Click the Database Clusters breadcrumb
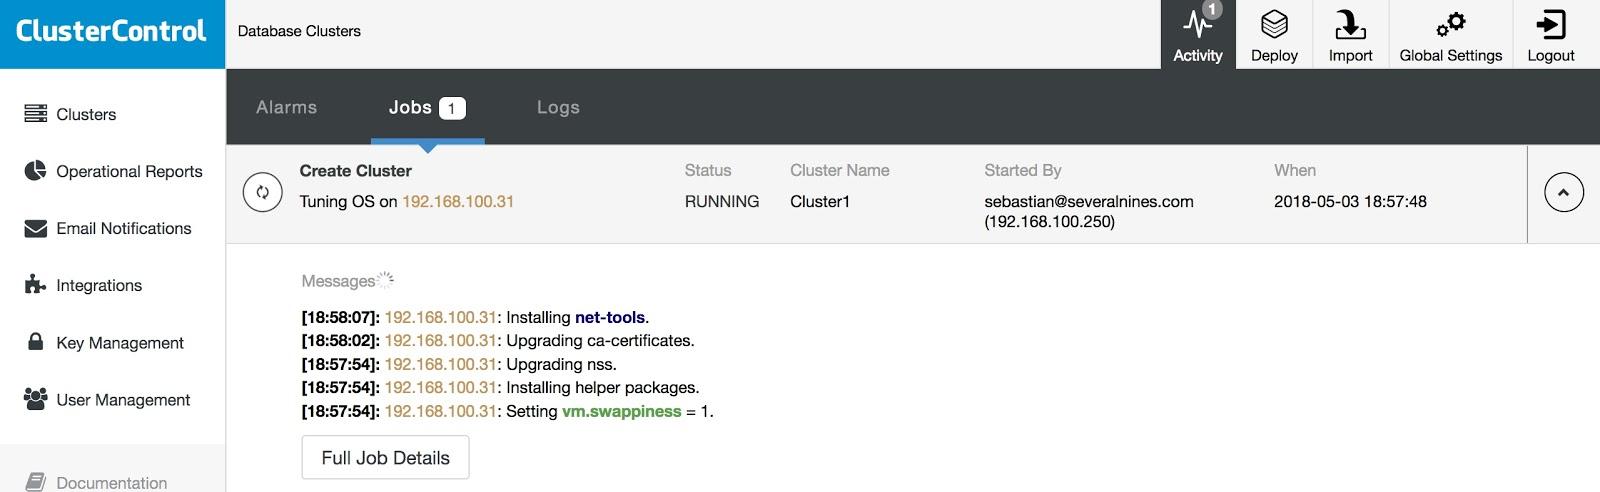1600x492 pixels. (x=299, y=31)
